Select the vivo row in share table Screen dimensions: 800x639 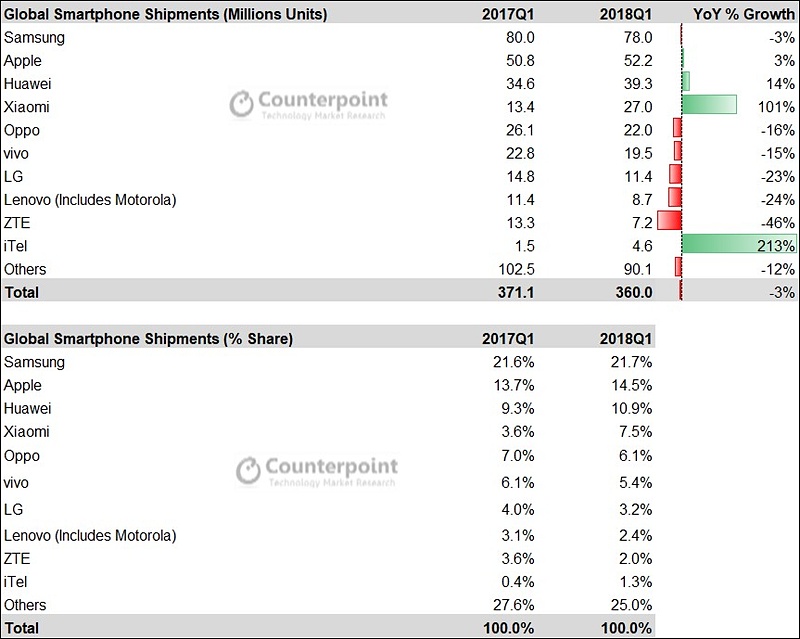329,482
